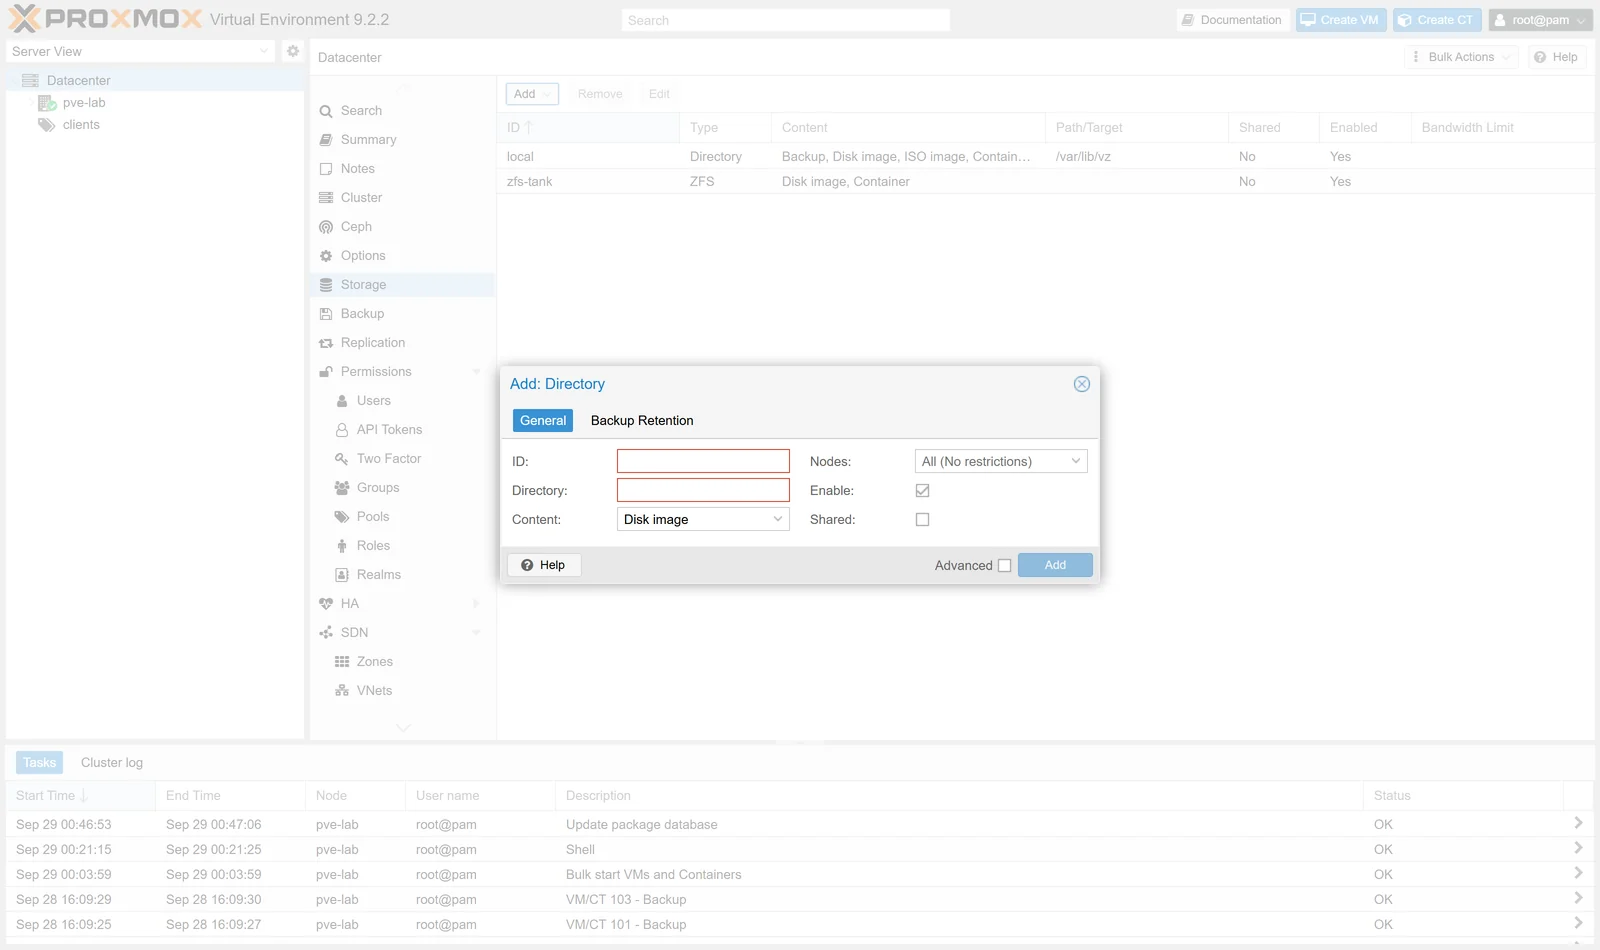Open the Ceph section icon
This screenshot has width=1600, height=950.
click(326, 227)
